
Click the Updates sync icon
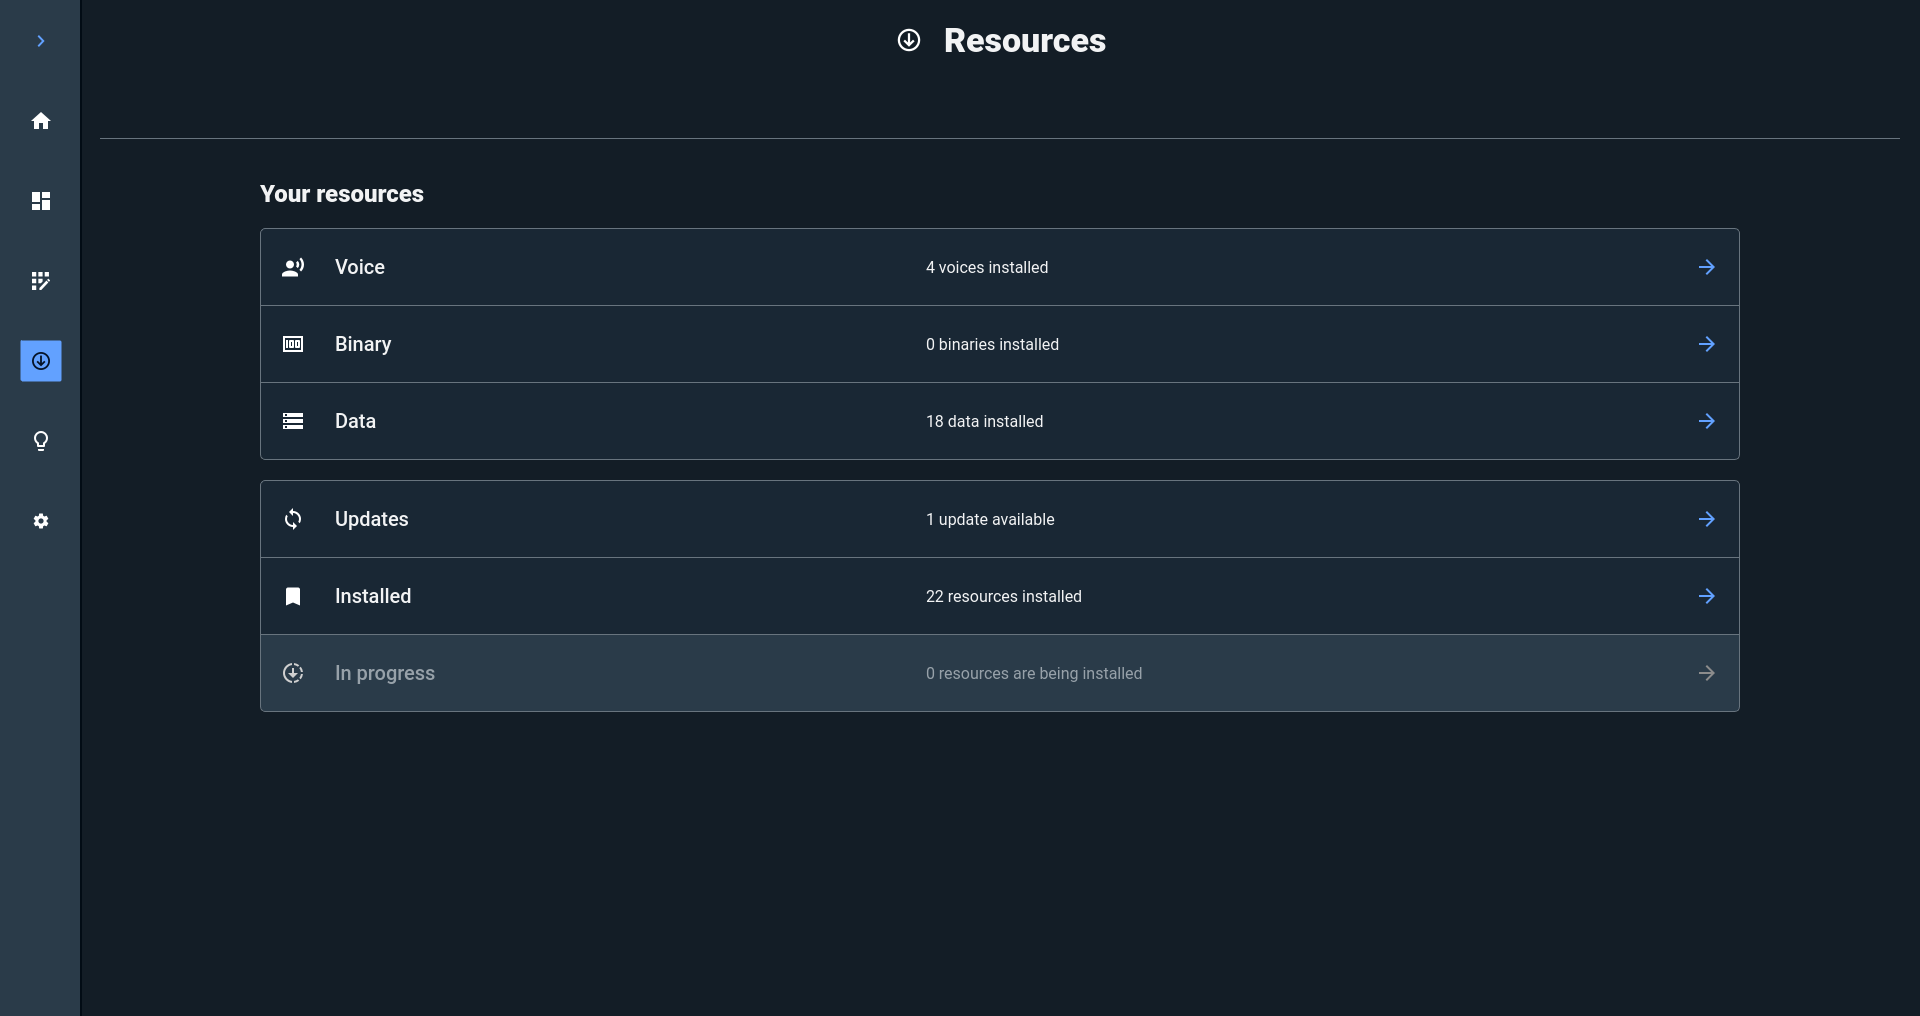coord(293,519)
